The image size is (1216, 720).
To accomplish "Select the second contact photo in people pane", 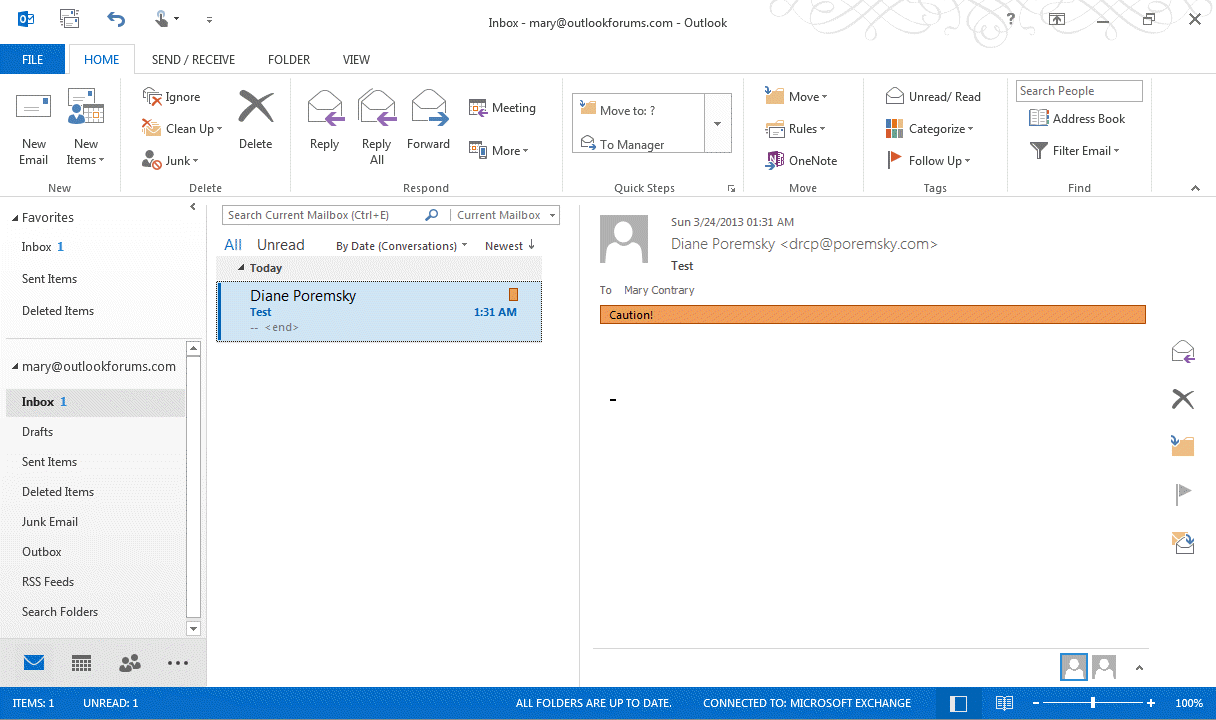I will 1104,667.
